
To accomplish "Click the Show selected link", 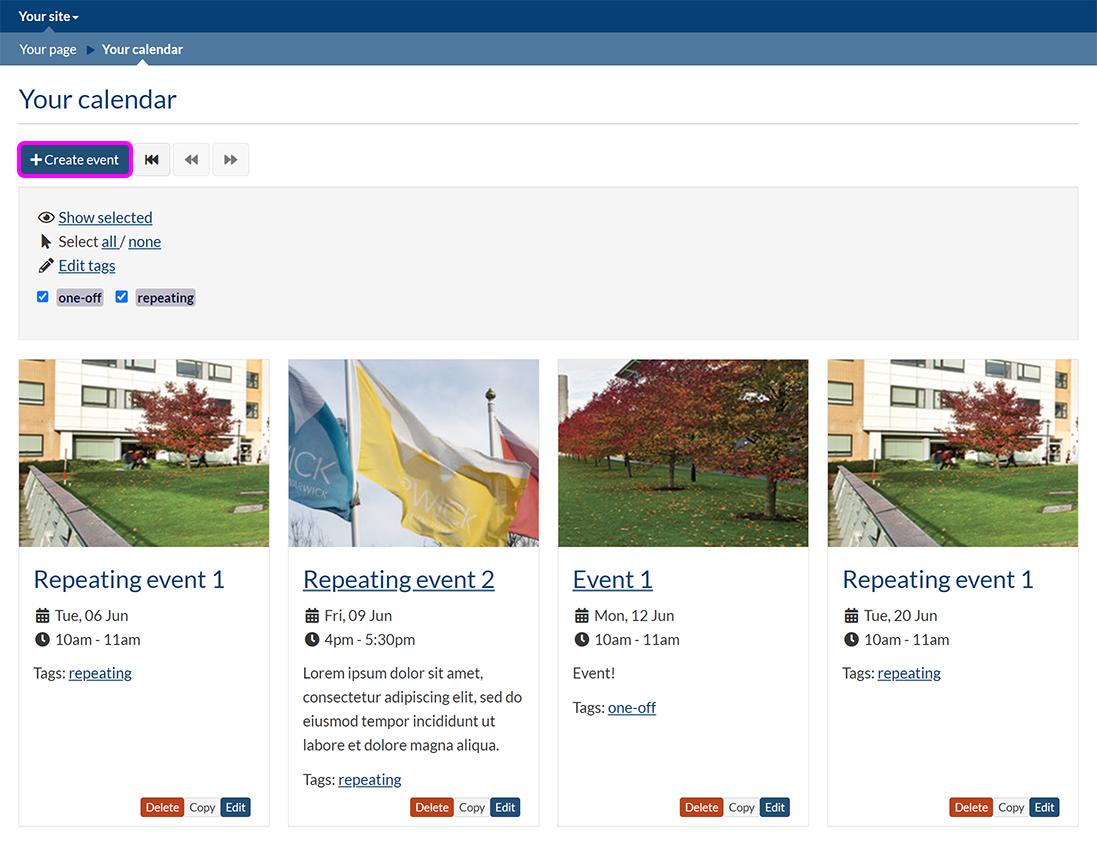I will tap(105, 218).
